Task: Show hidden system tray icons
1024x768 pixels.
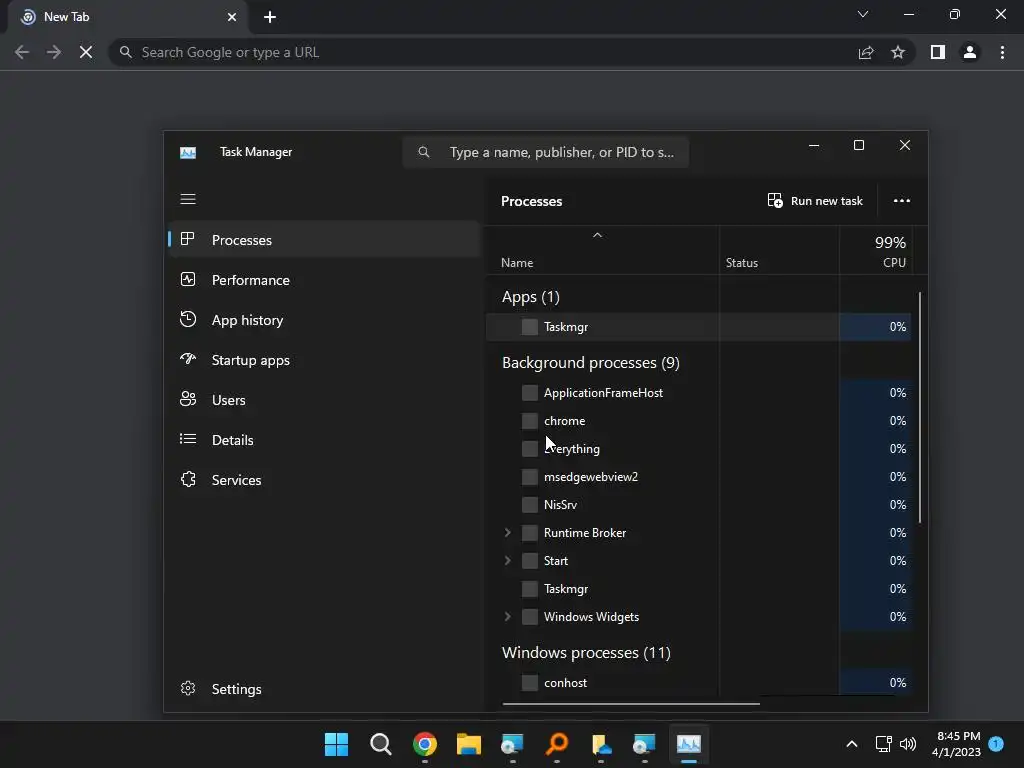Action: click(852, 744)
